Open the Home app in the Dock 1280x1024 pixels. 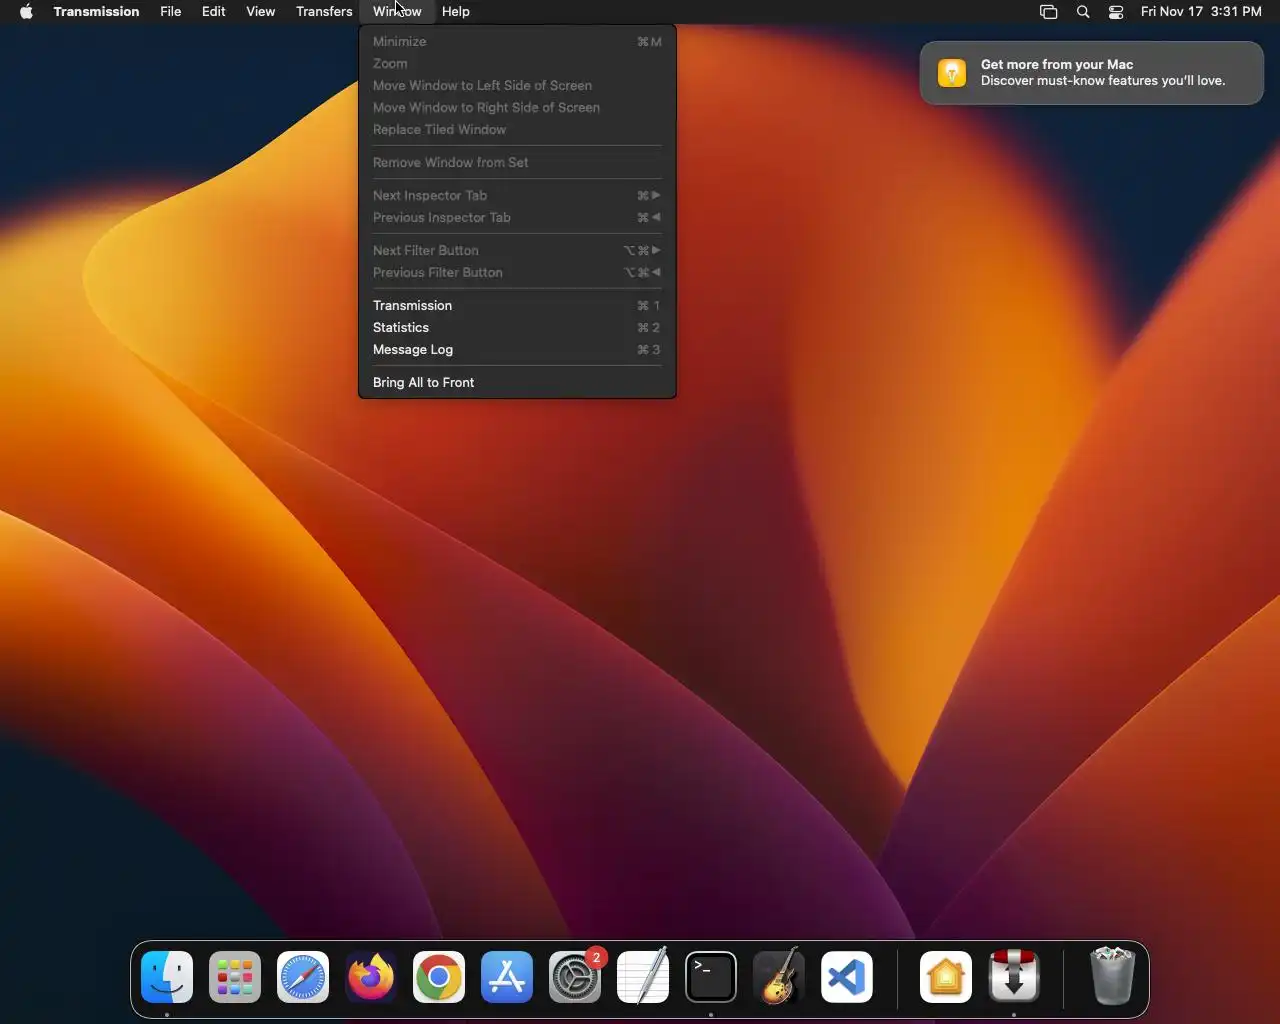[x=946, y=977]
